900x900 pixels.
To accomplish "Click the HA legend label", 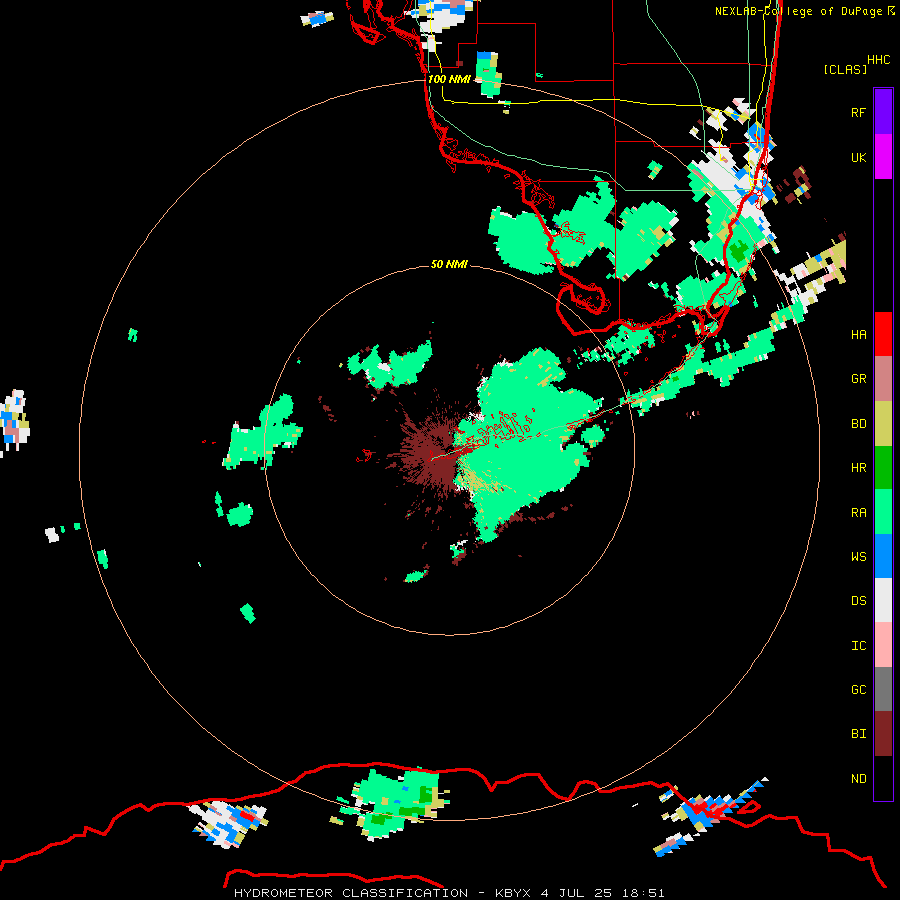I will click(858, 334).
